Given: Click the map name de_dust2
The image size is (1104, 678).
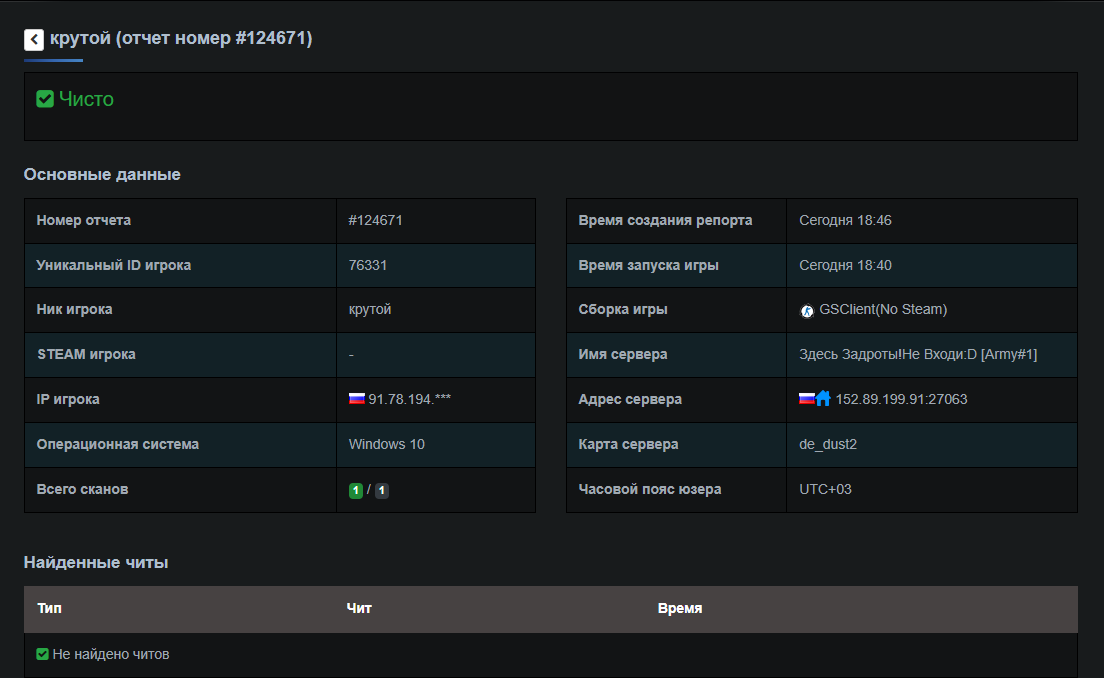Looking at the screenshot, I should [828, 444].
